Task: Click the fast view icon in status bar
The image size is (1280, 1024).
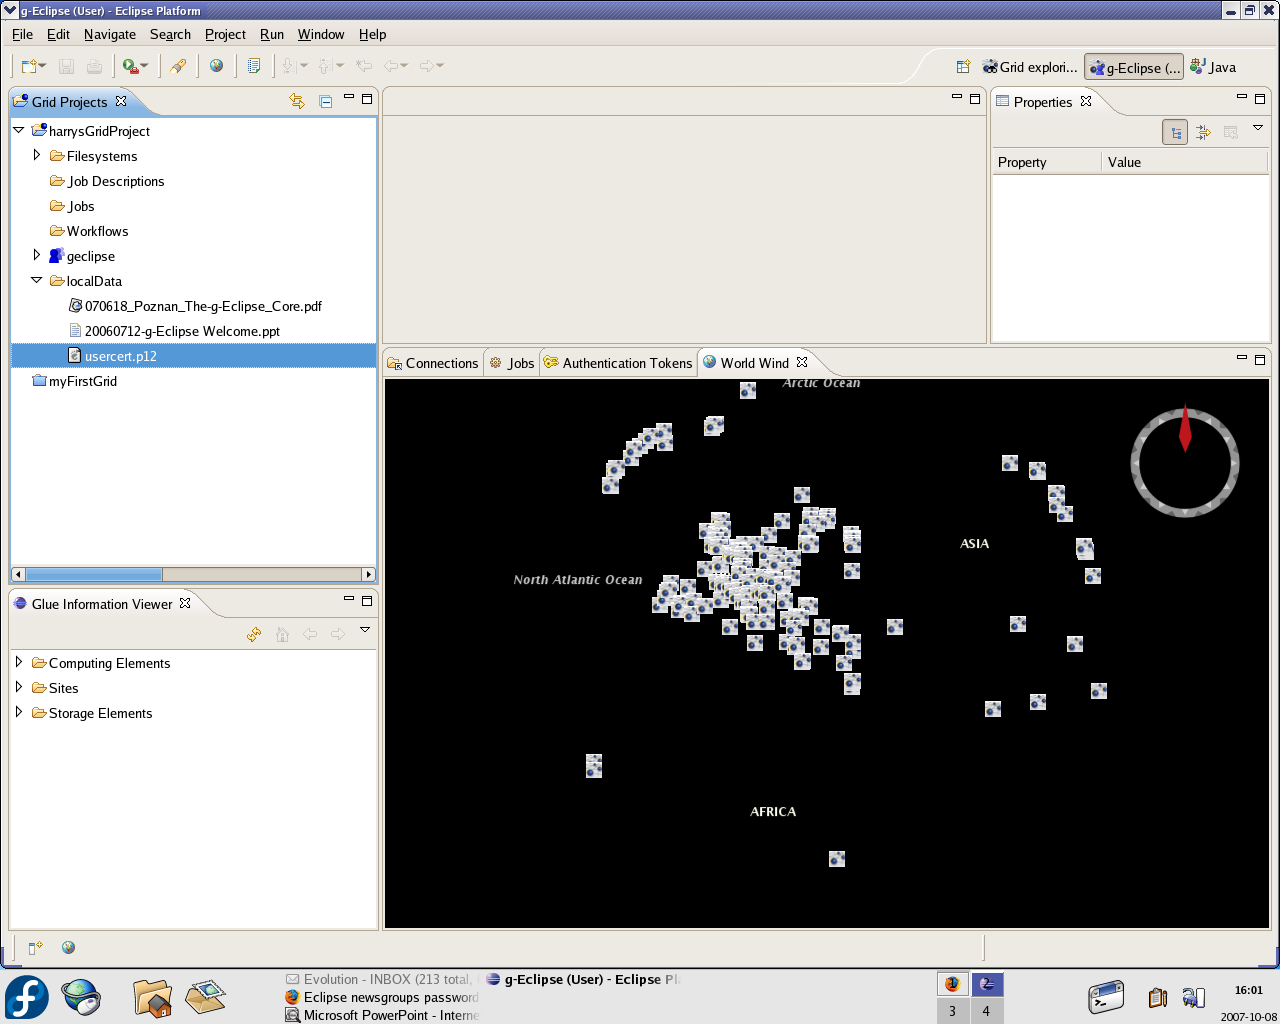Action: click(x=35, y=947)
